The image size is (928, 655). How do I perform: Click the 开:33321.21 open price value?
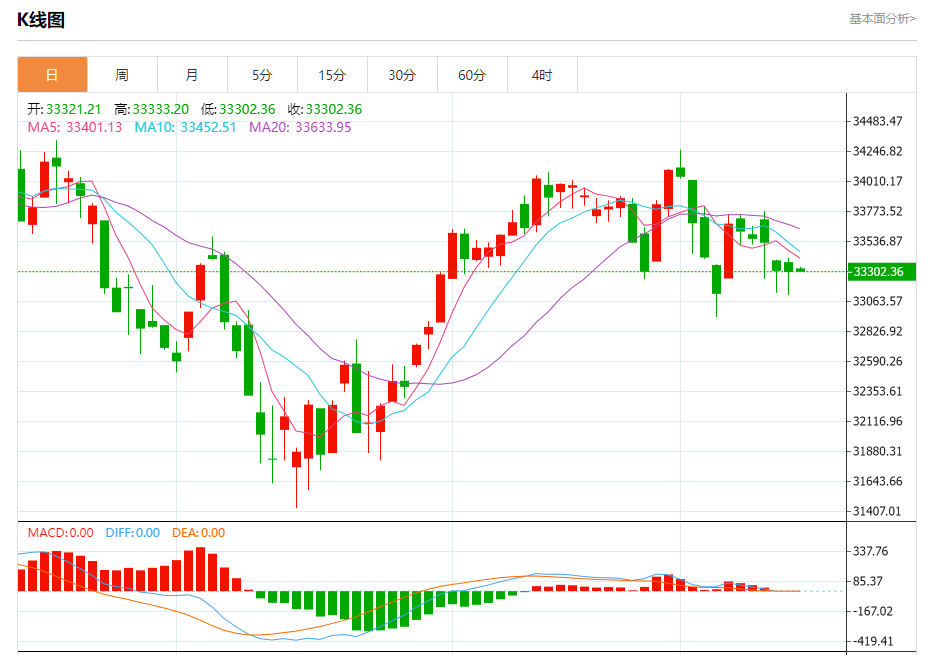point(65,109)
